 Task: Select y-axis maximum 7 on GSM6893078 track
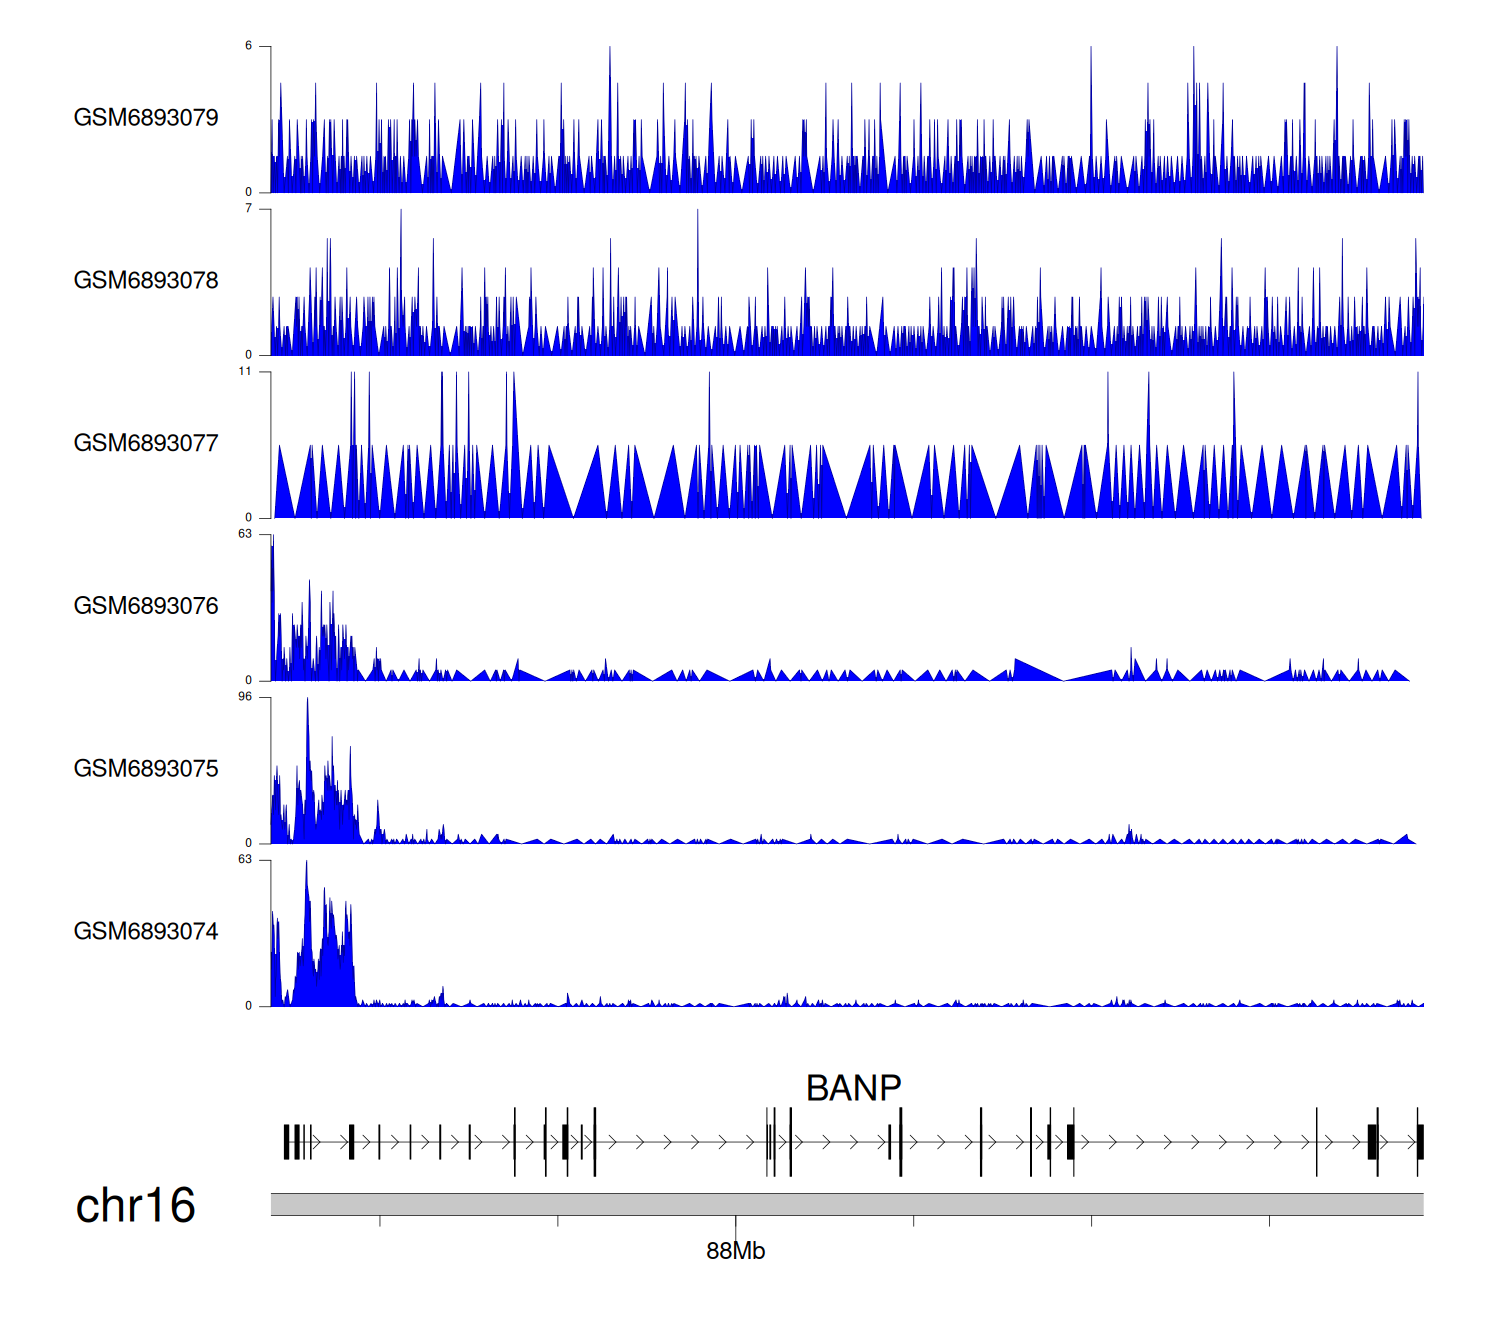(248, 209)
